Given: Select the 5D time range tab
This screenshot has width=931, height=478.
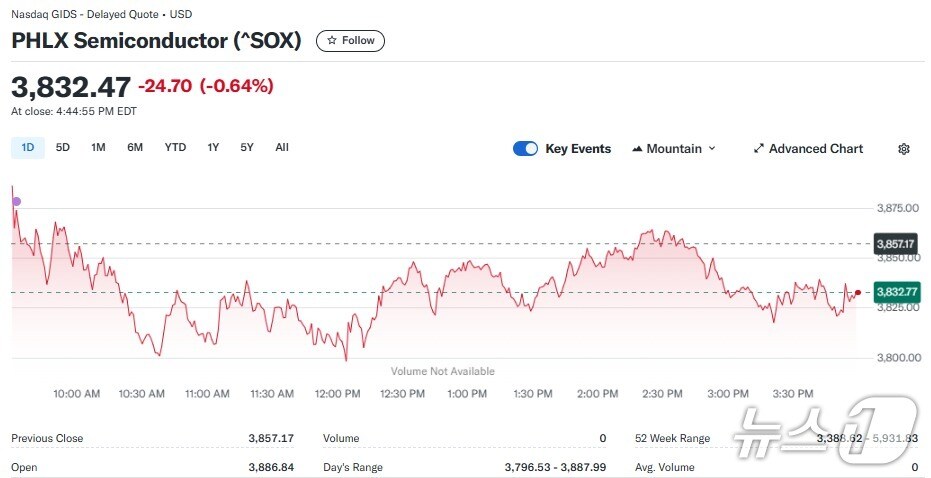Looking at the screenshot, I should (x=63, y=148).
